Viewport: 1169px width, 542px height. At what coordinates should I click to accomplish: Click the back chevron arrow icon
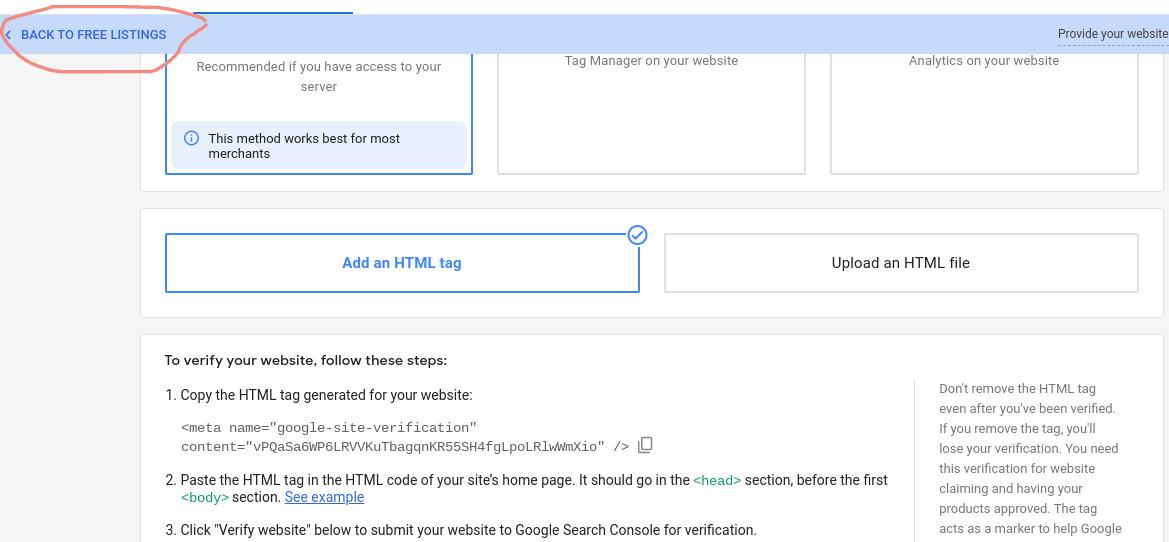pos(8,35)
